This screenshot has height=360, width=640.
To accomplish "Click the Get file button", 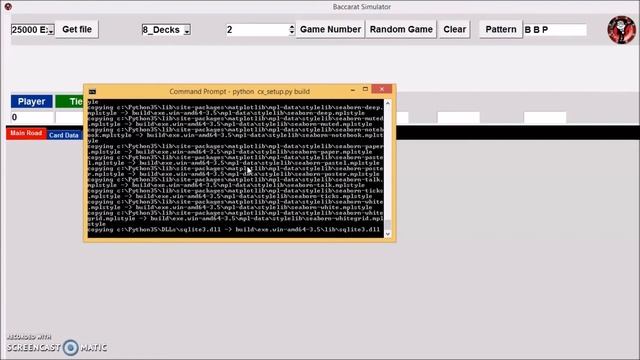I will (x=77, y=29).
